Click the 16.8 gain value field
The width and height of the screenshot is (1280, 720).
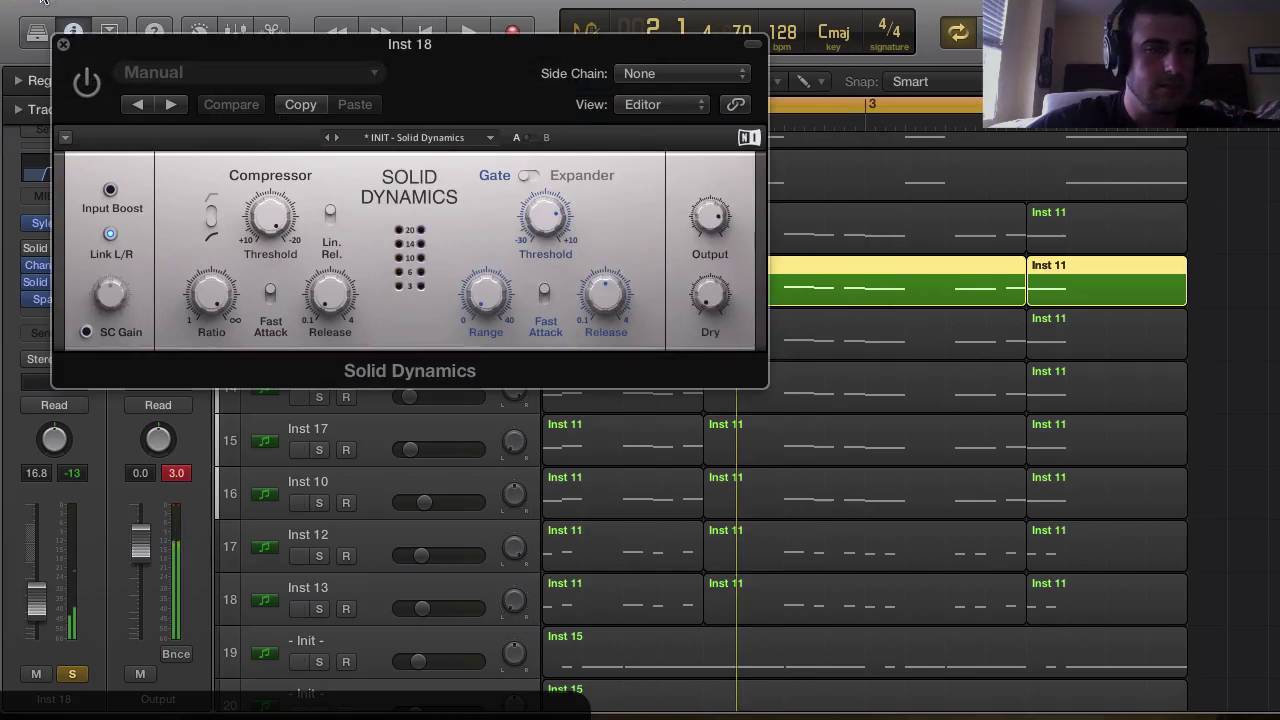(36, 473)
